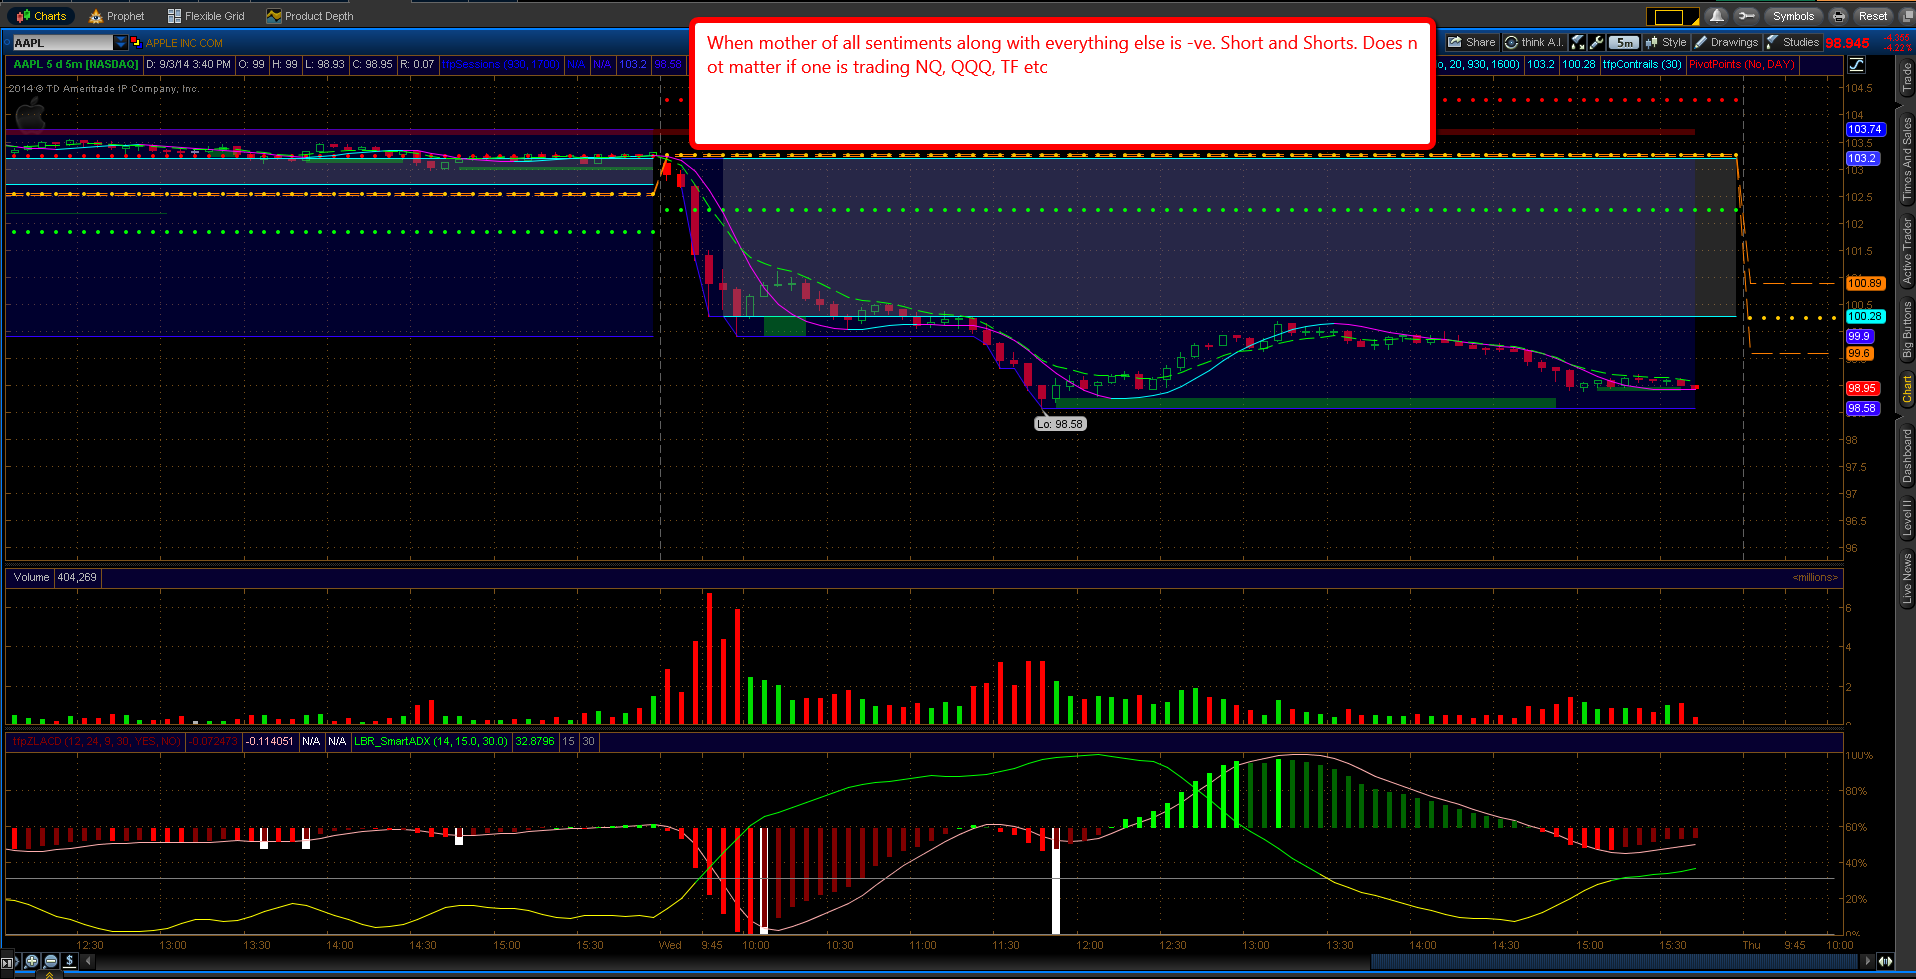Open the Drawings pencil menu
The width and height of the screenshot is (1916, 979).
[x=1726, y=42]
